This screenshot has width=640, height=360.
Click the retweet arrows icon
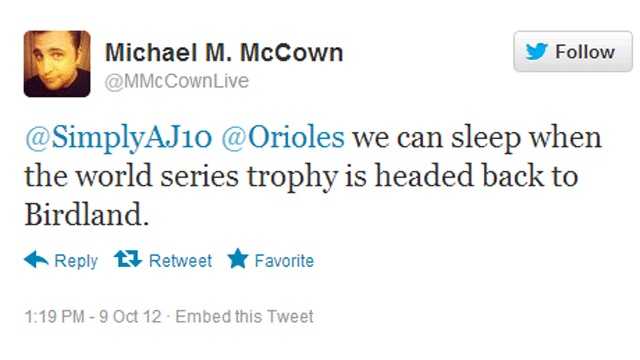(128, 259)
